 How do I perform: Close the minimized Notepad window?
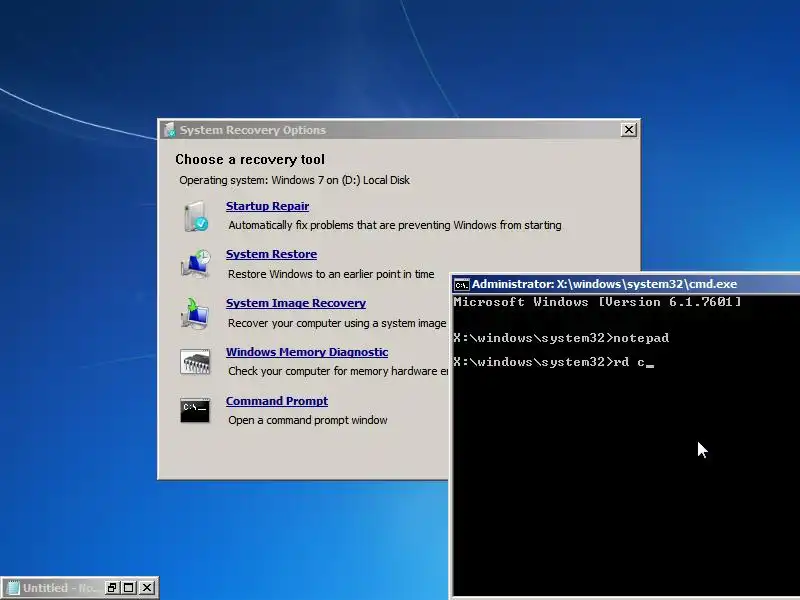pos(147,588)
